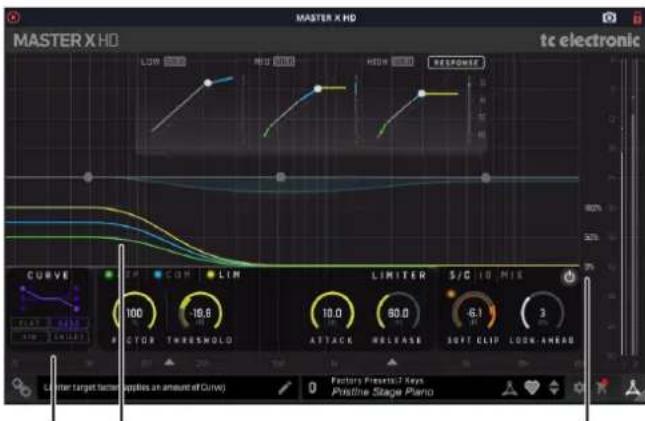Click the Attack knob showing 10.0
The height and width of the screenshot is (421, 645).
pos(332,314)
